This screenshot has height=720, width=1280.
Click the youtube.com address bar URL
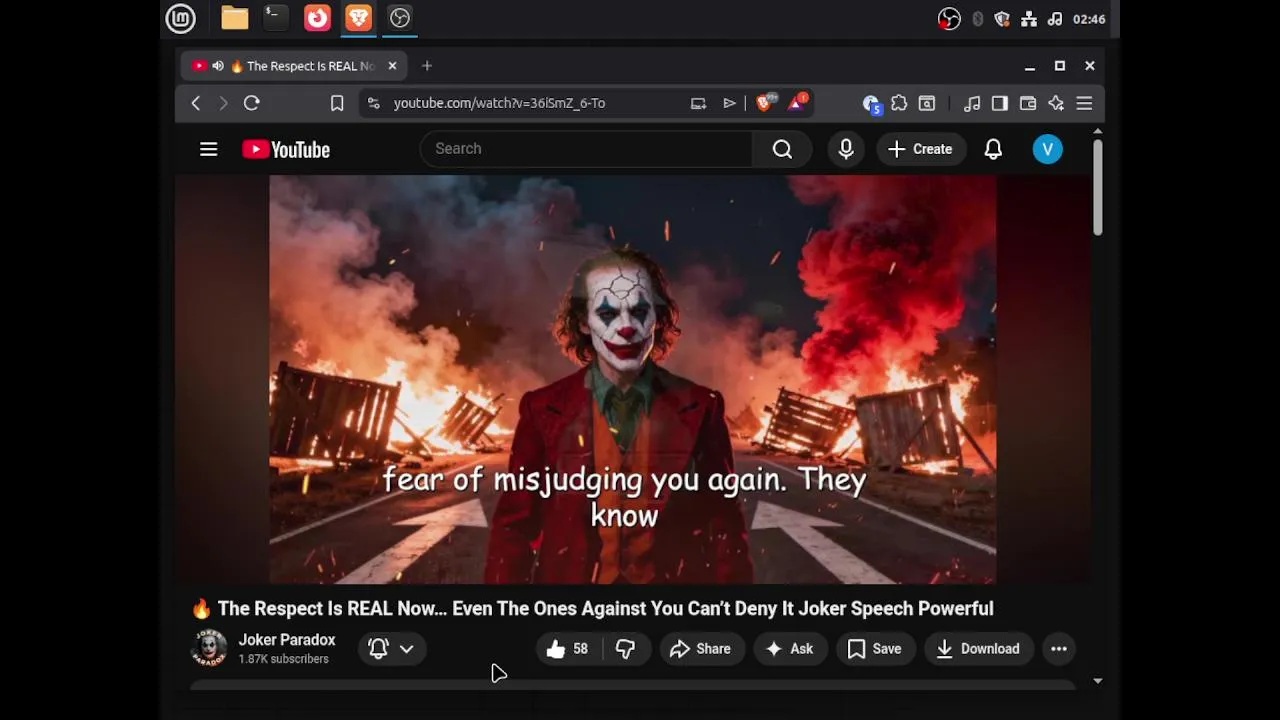(499, 103)
